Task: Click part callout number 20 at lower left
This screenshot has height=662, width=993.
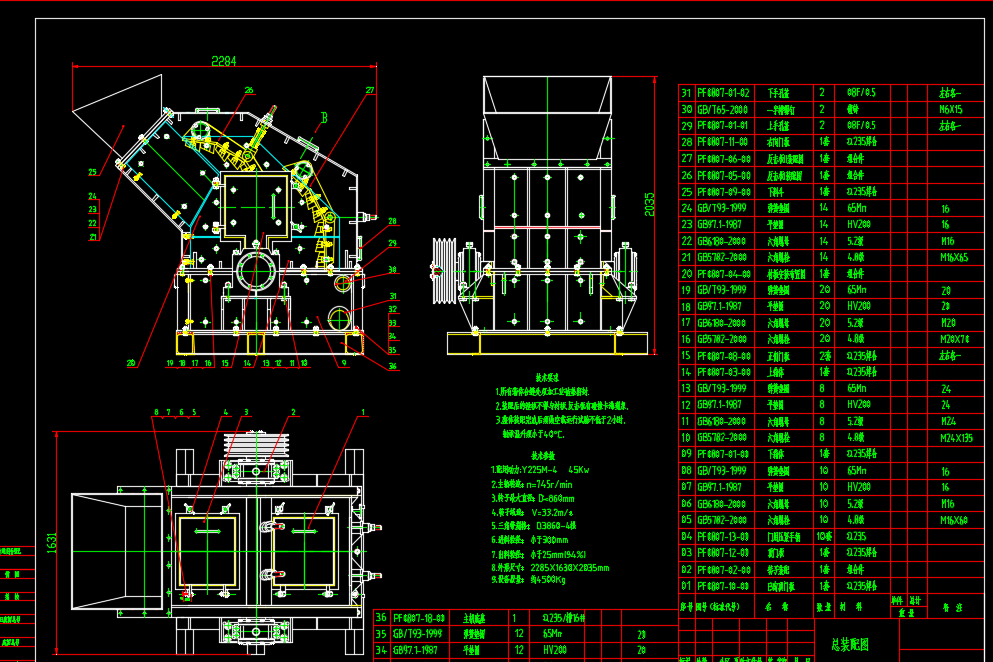Action: tap(130, 362)
